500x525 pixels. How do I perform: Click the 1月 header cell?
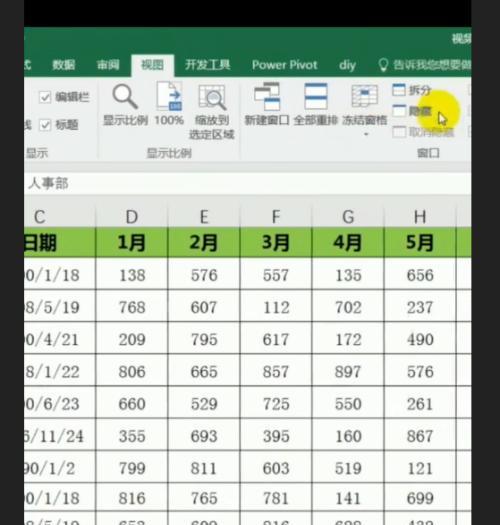pos(132,243)
